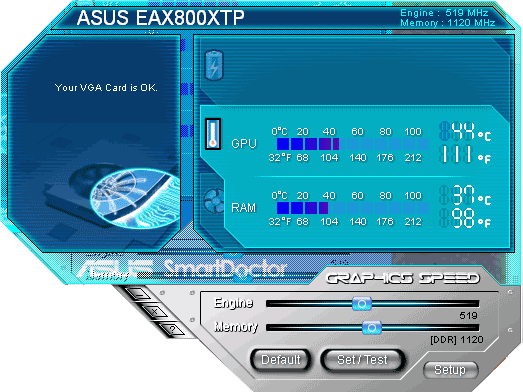Click the Engine 519 MHz header readout

pyautogui.click(x=444, y=13)
